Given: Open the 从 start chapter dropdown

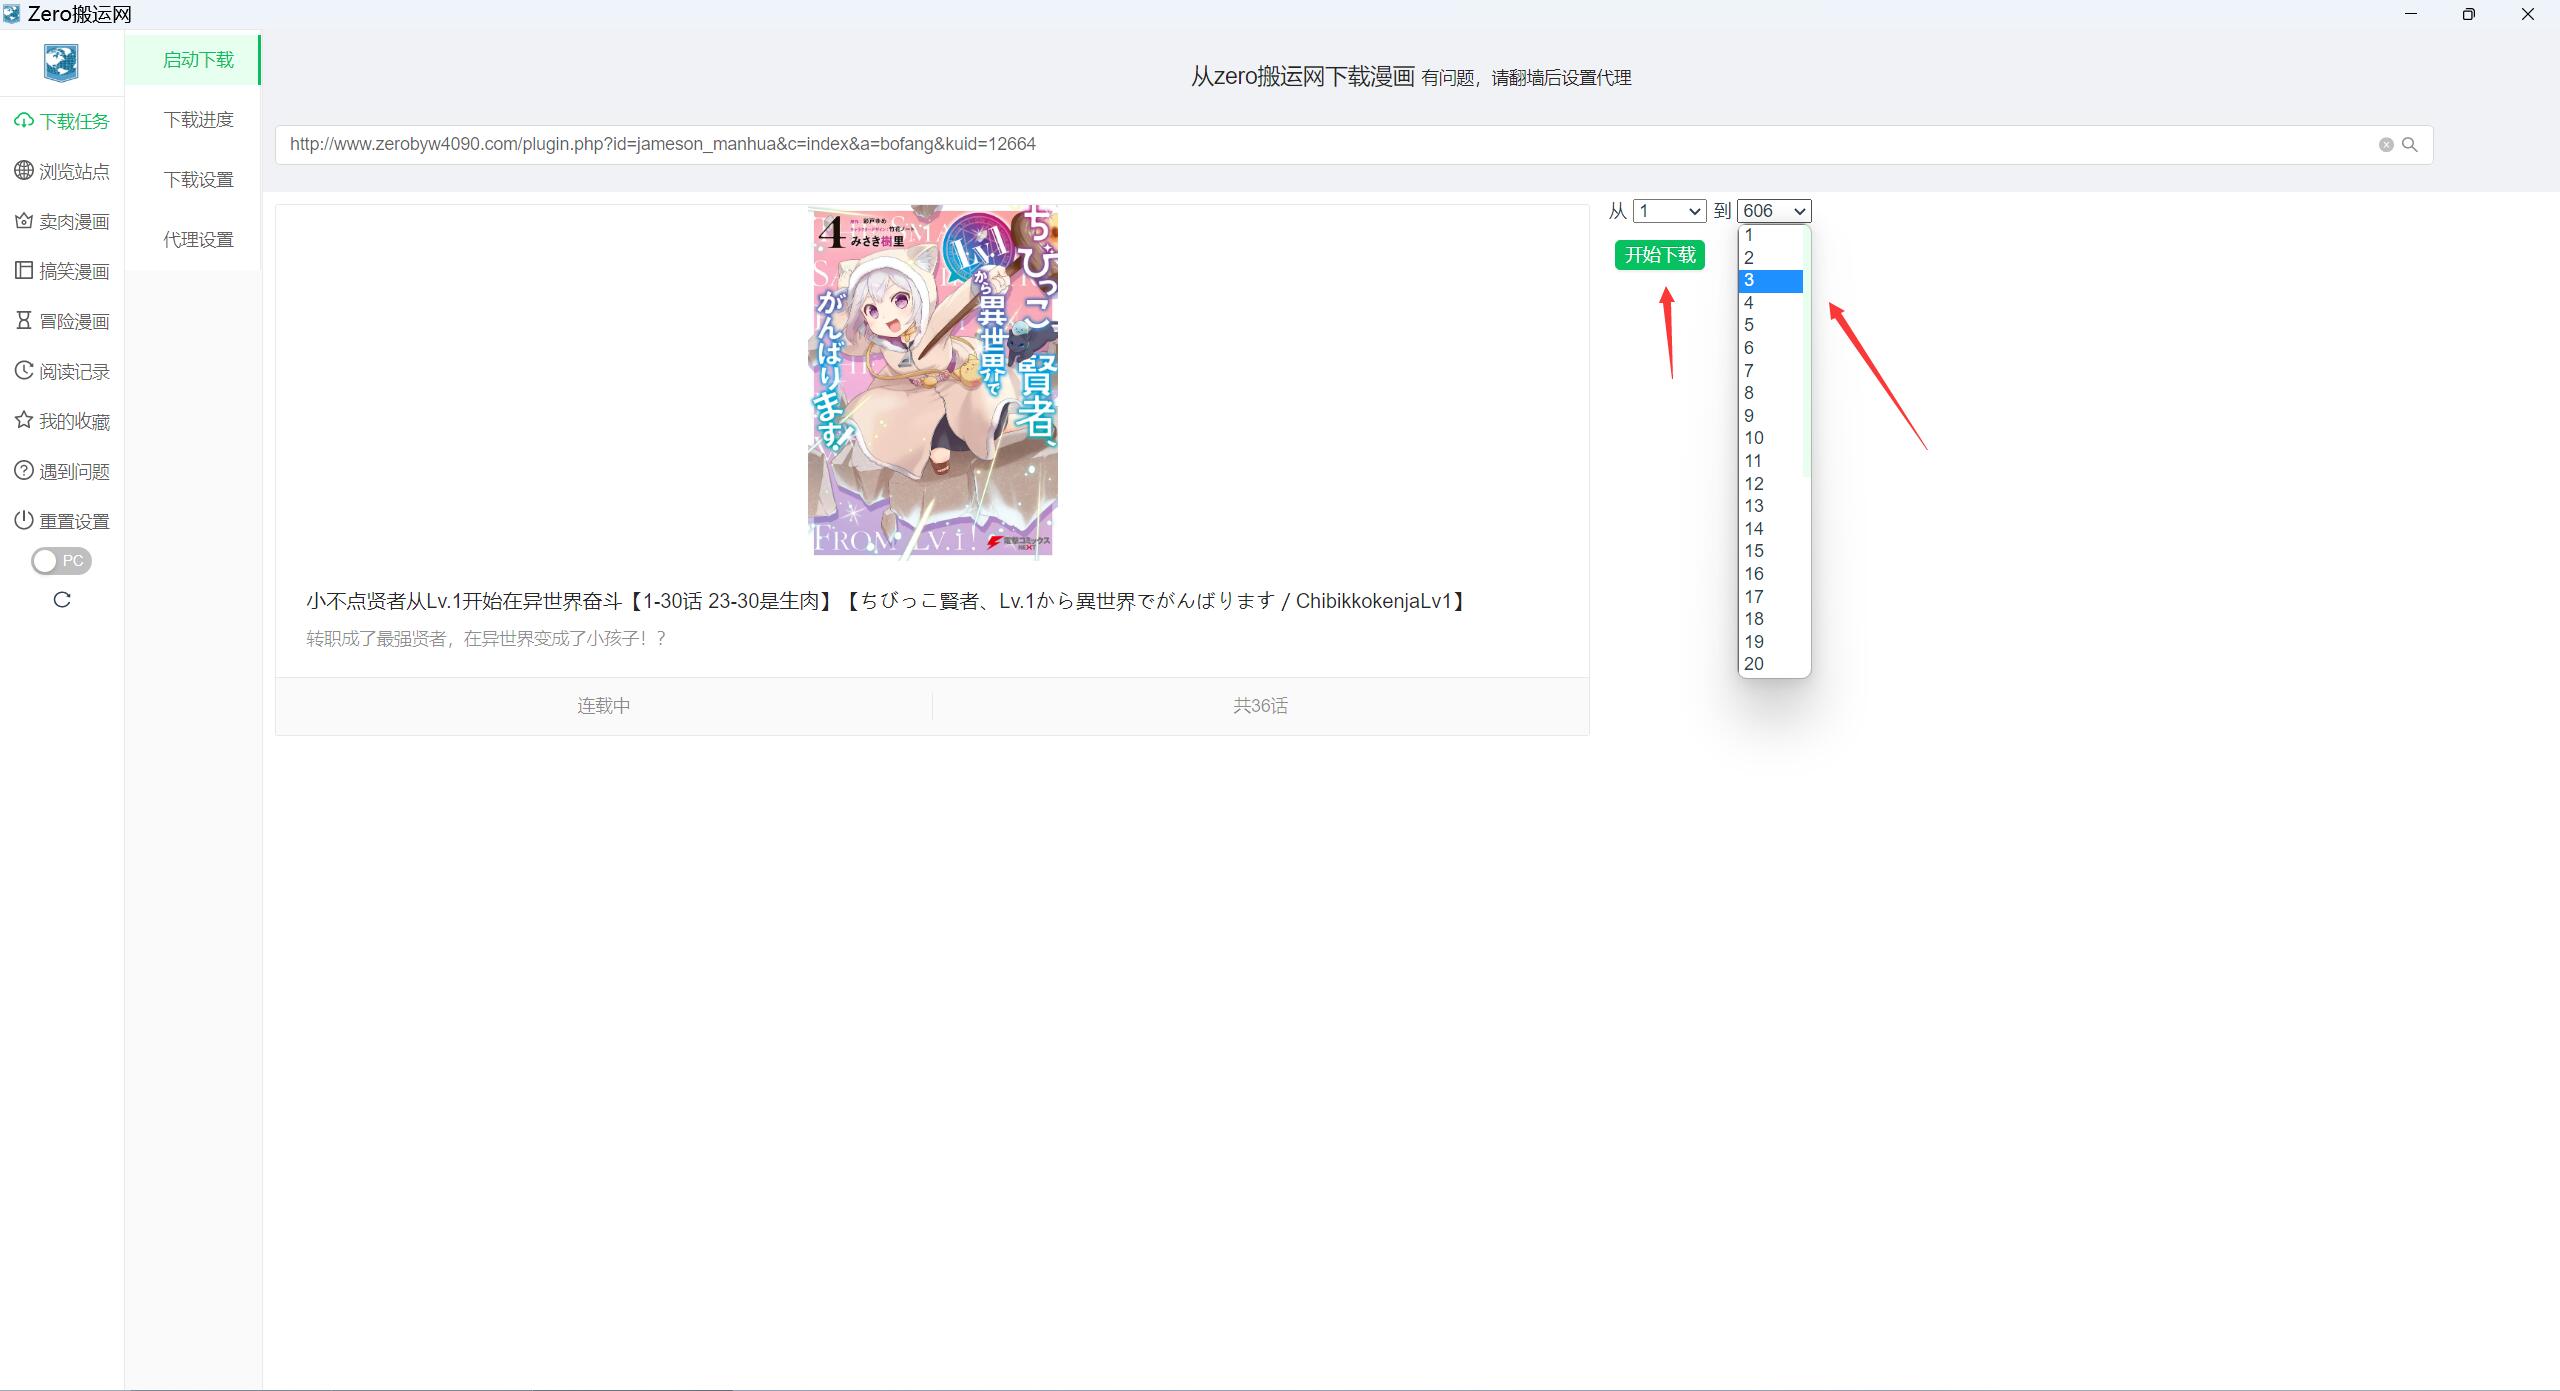Looking at the screenshot, I should 1668,211.
